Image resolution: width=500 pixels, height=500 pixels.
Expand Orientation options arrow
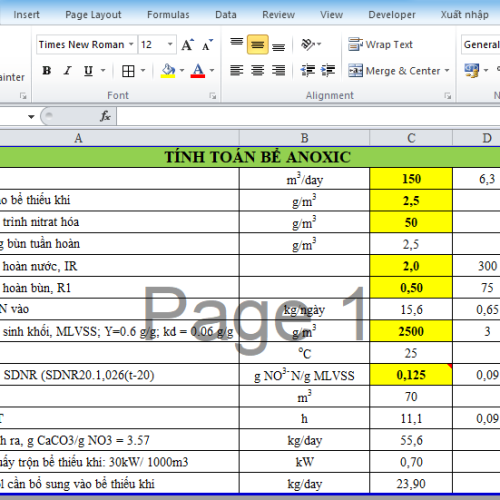click(319, 44)
